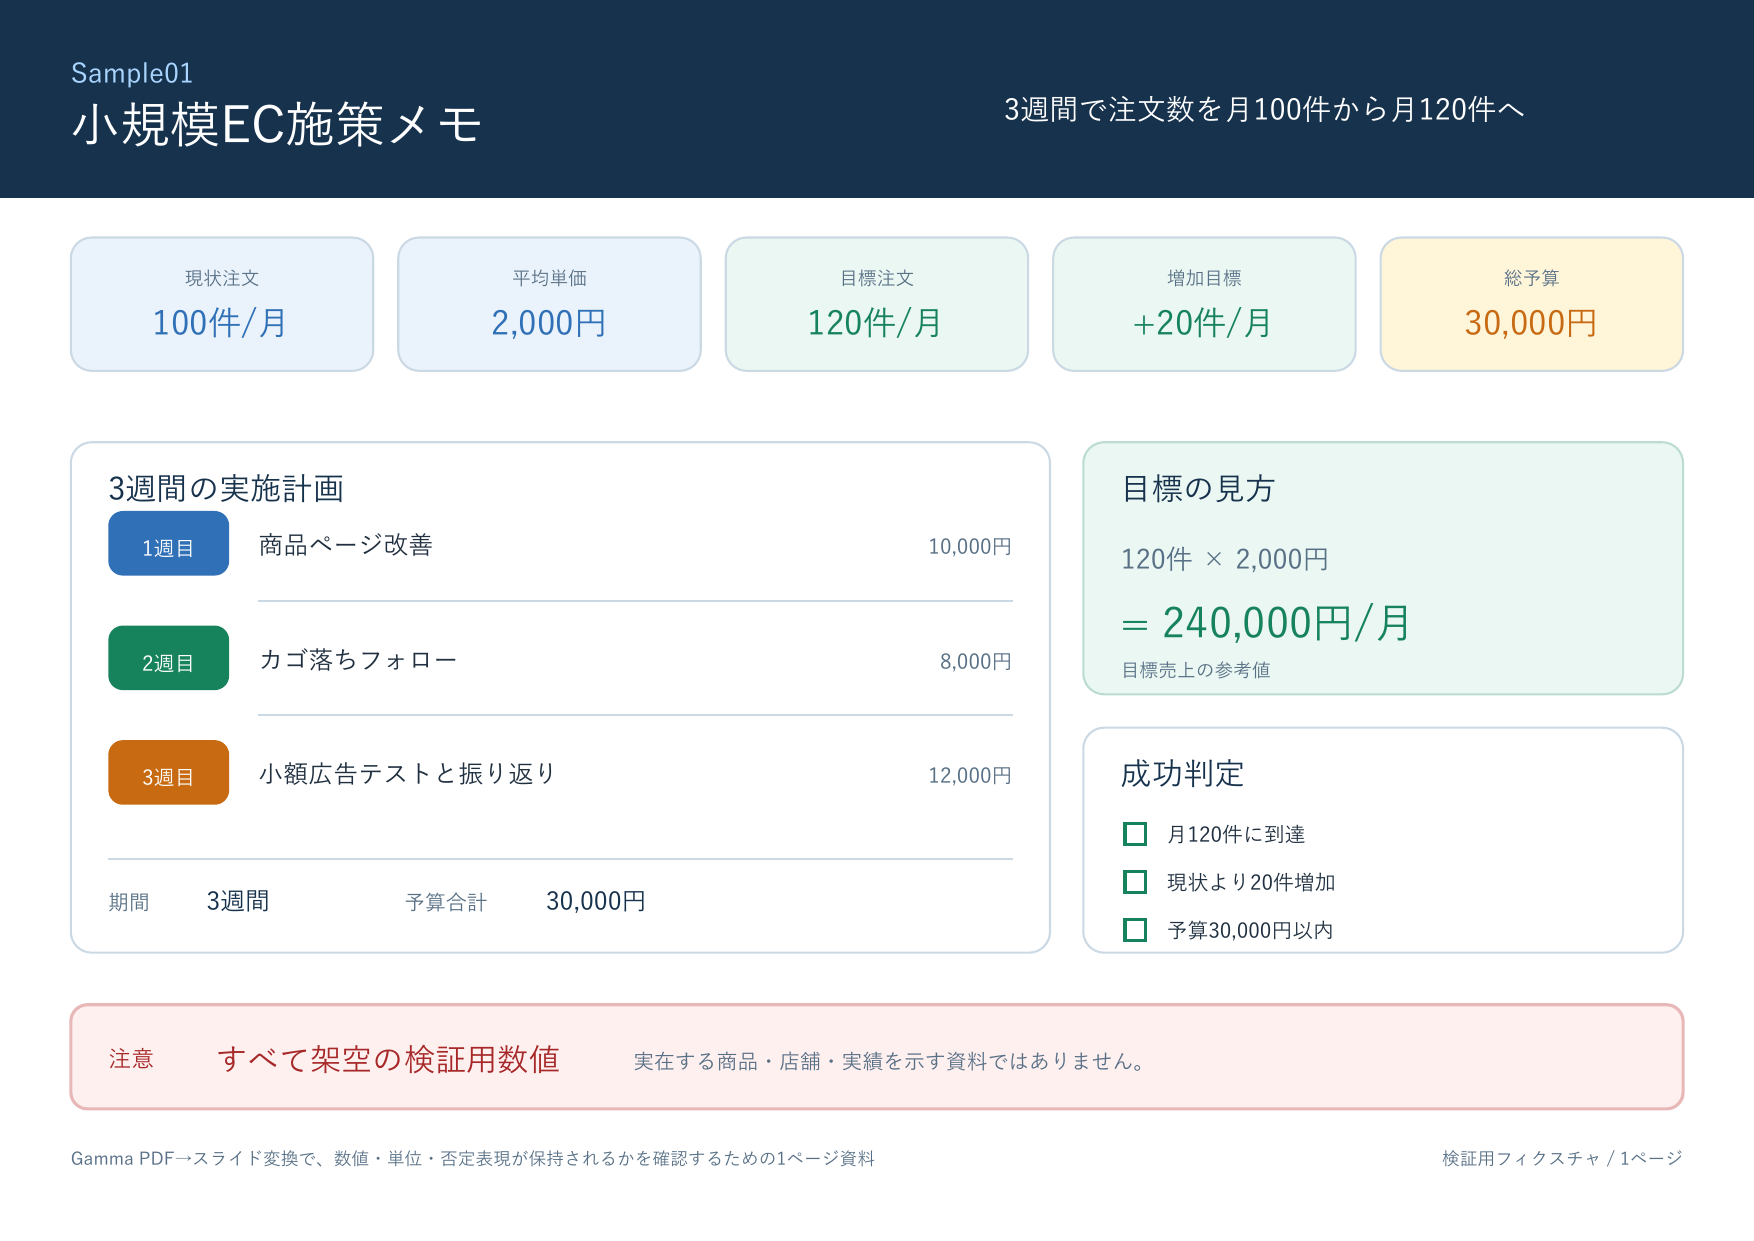The image size is (1754, 1241).
Task: Select the 2週目 green badge
Action: tap(168, 658)
